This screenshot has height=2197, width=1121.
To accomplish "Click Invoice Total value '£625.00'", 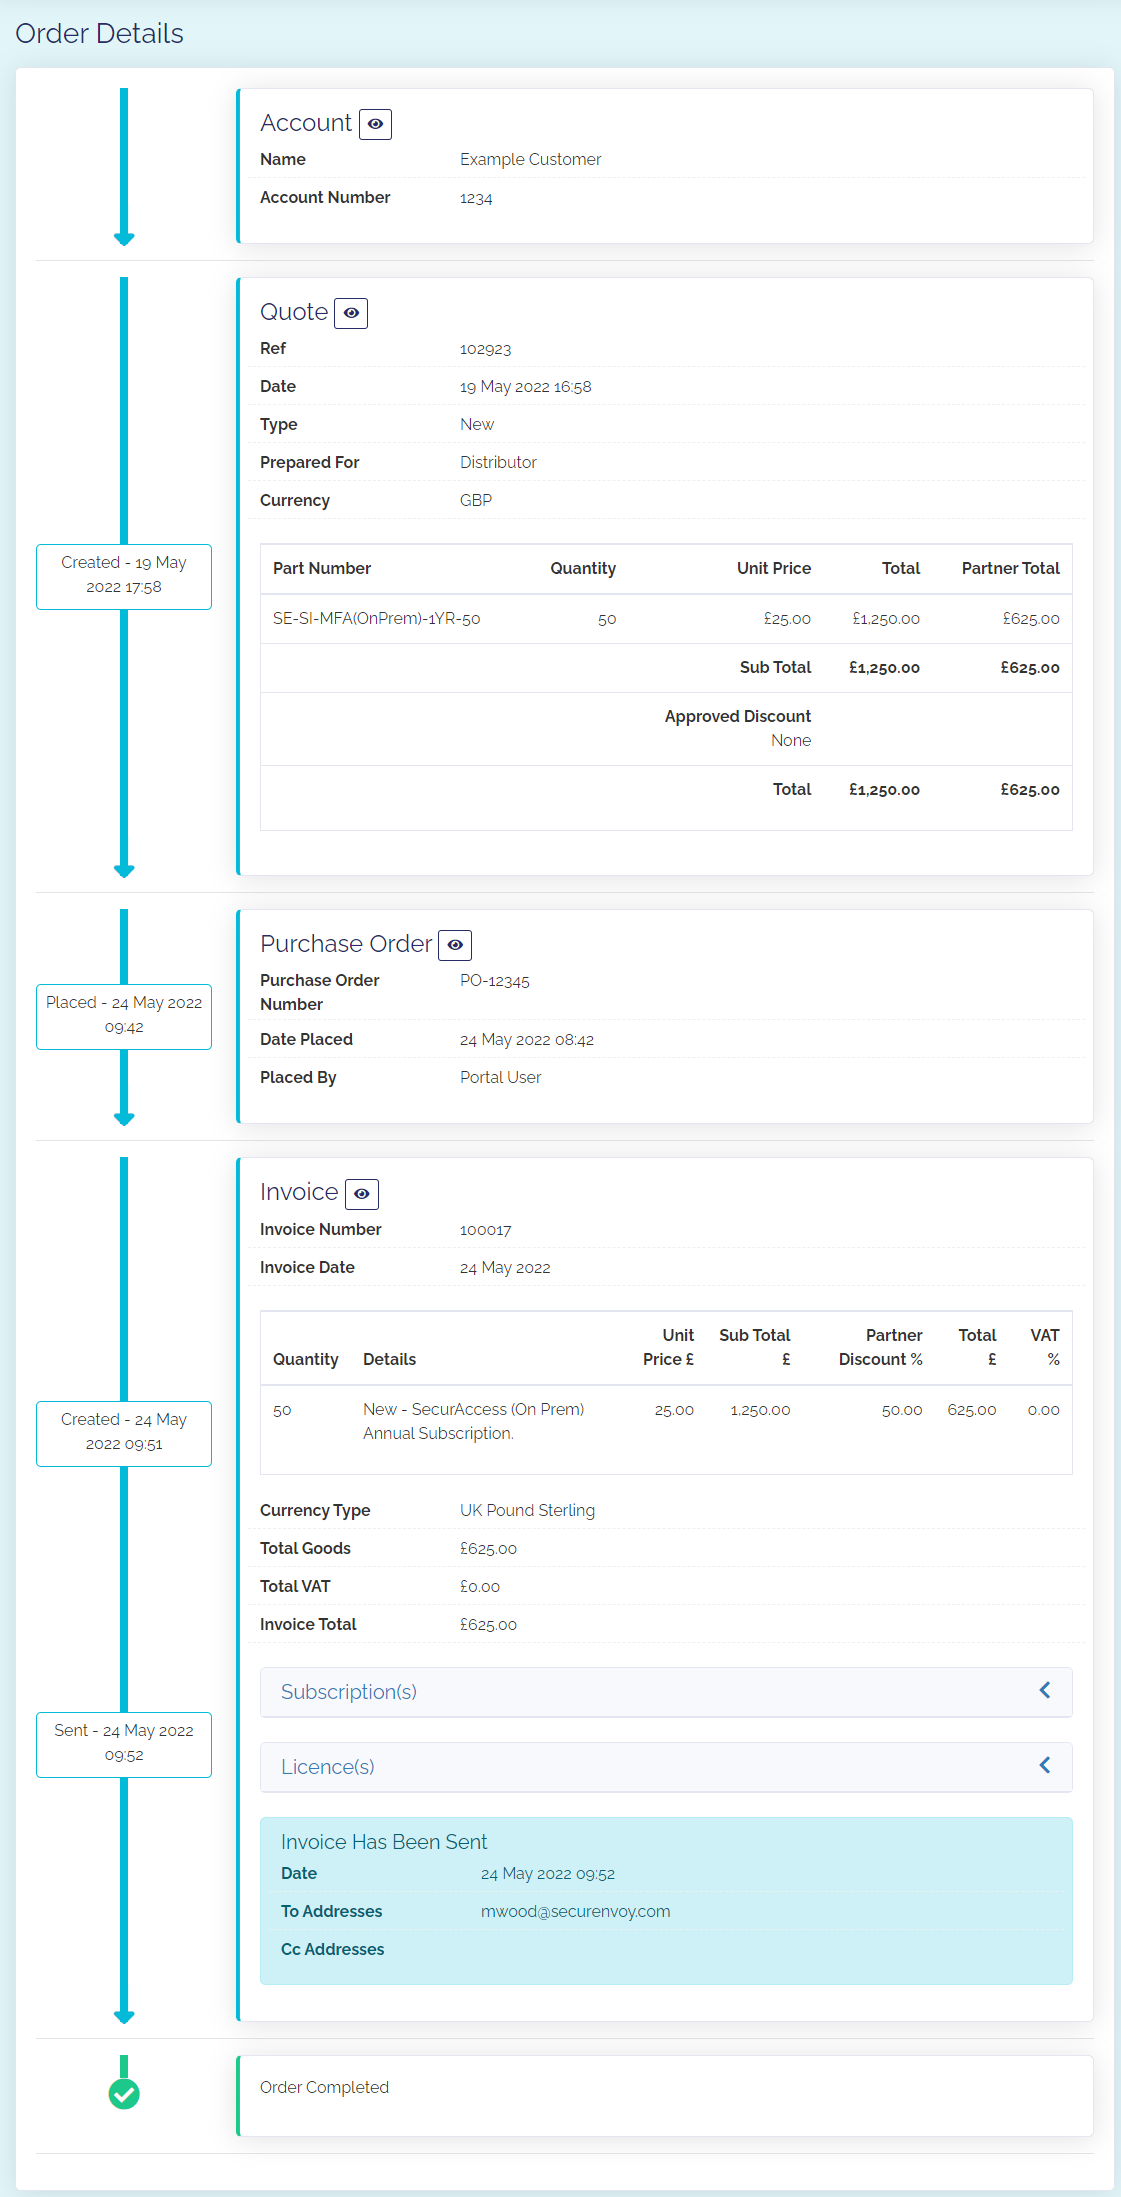I will pyautogui.click(x=488, y=1625).
